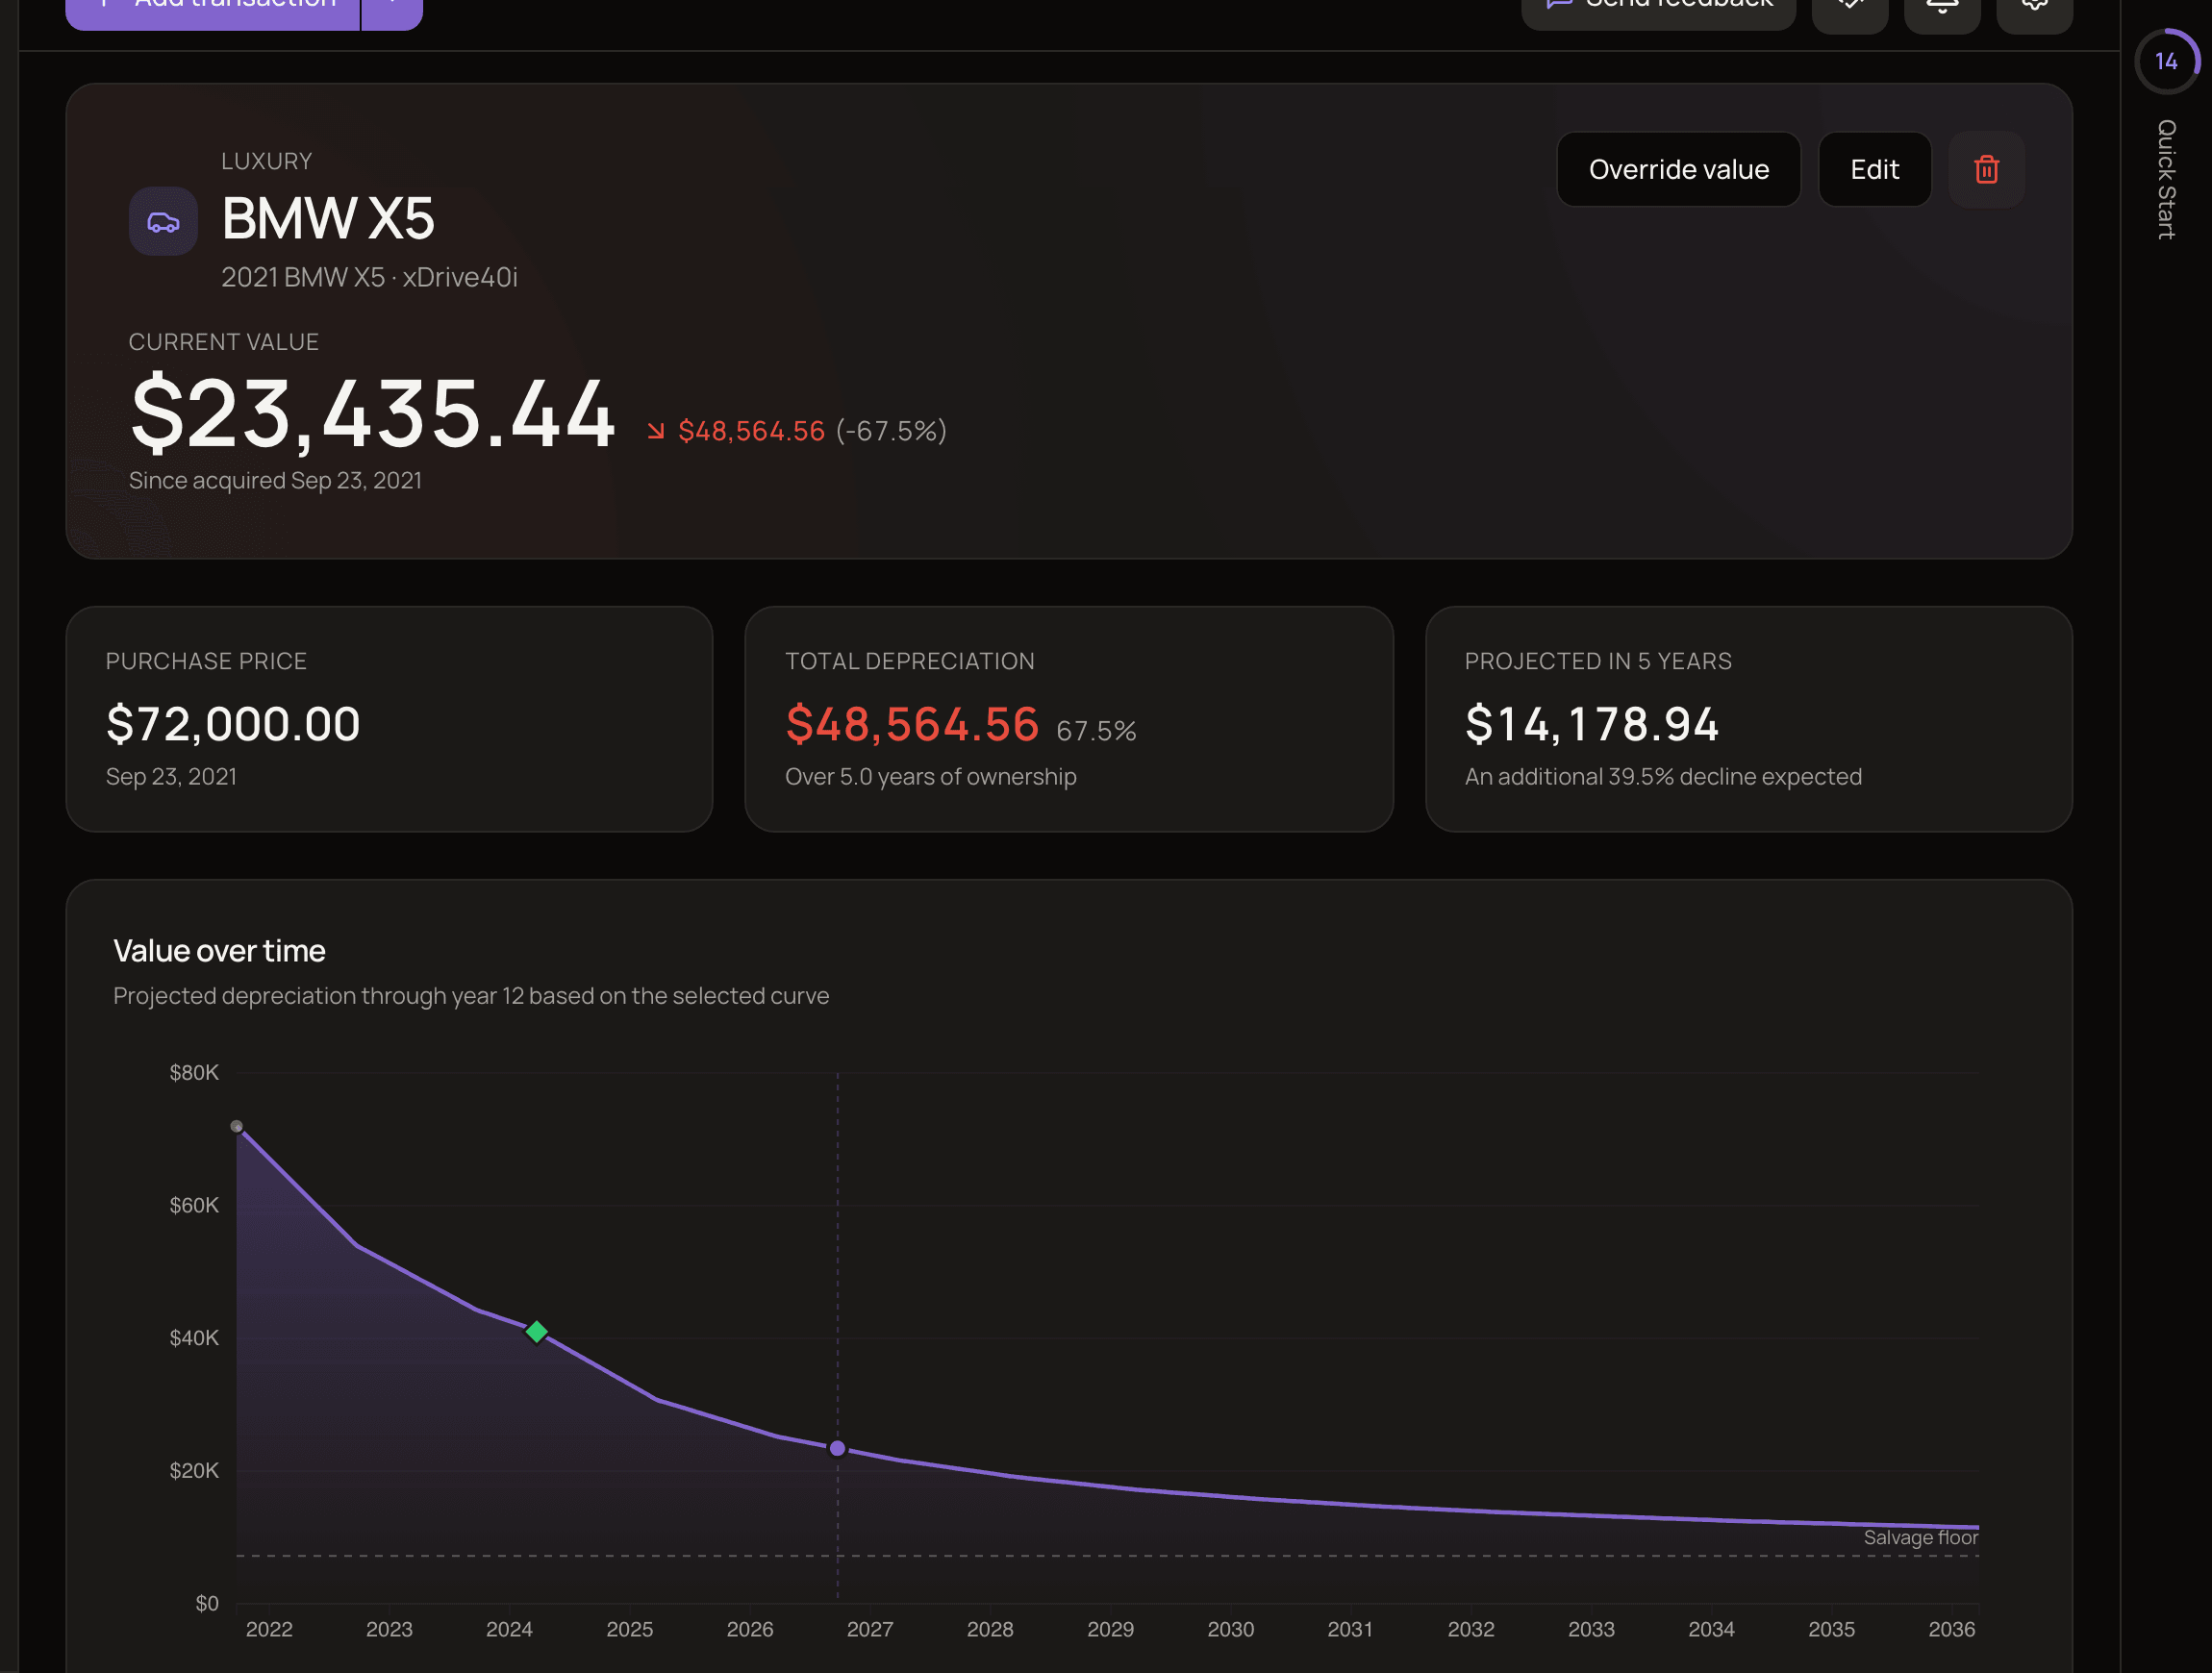Click the Value over time title

pos(219,951)
